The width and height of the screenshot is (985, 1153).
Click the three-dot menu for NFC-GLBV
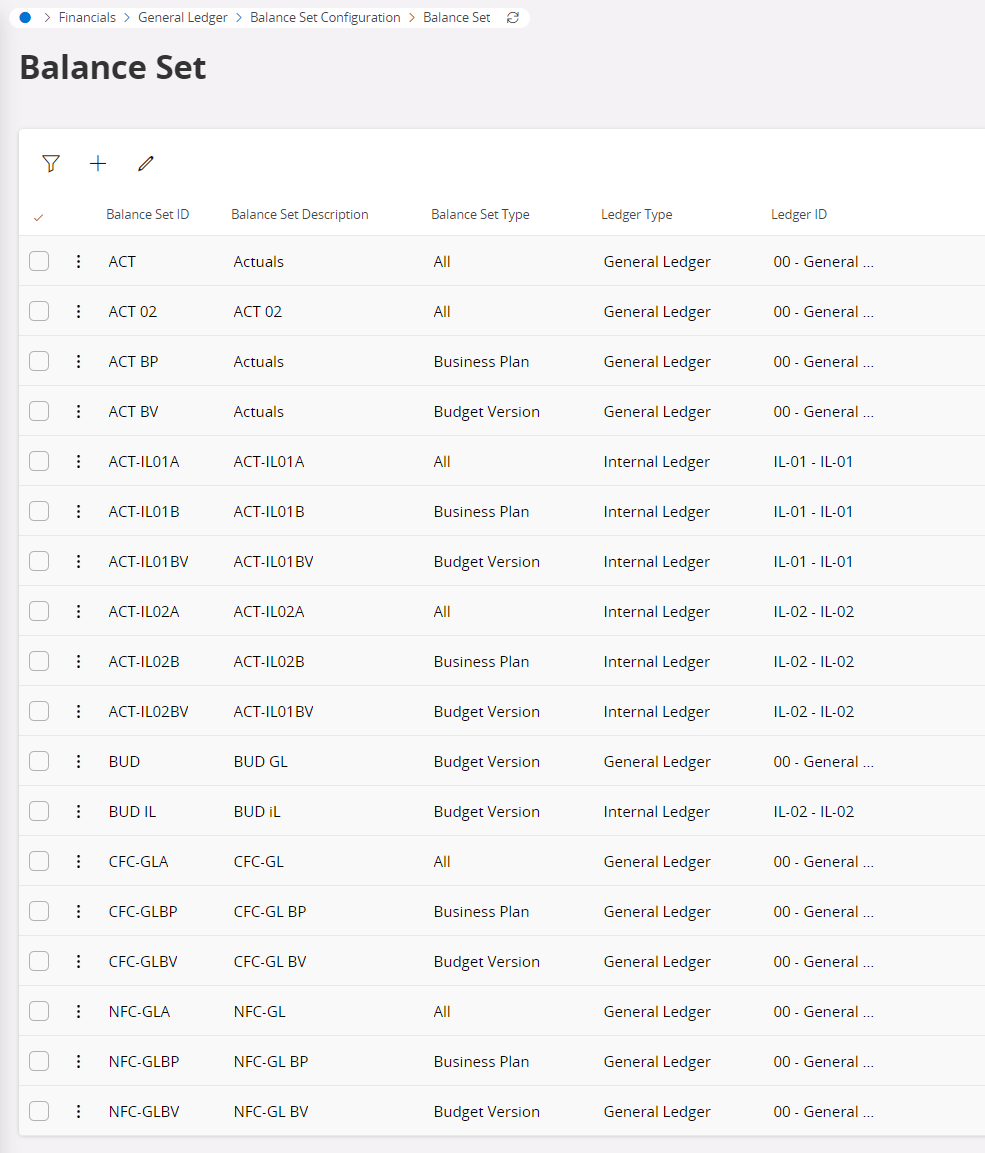click(78, 1111)
